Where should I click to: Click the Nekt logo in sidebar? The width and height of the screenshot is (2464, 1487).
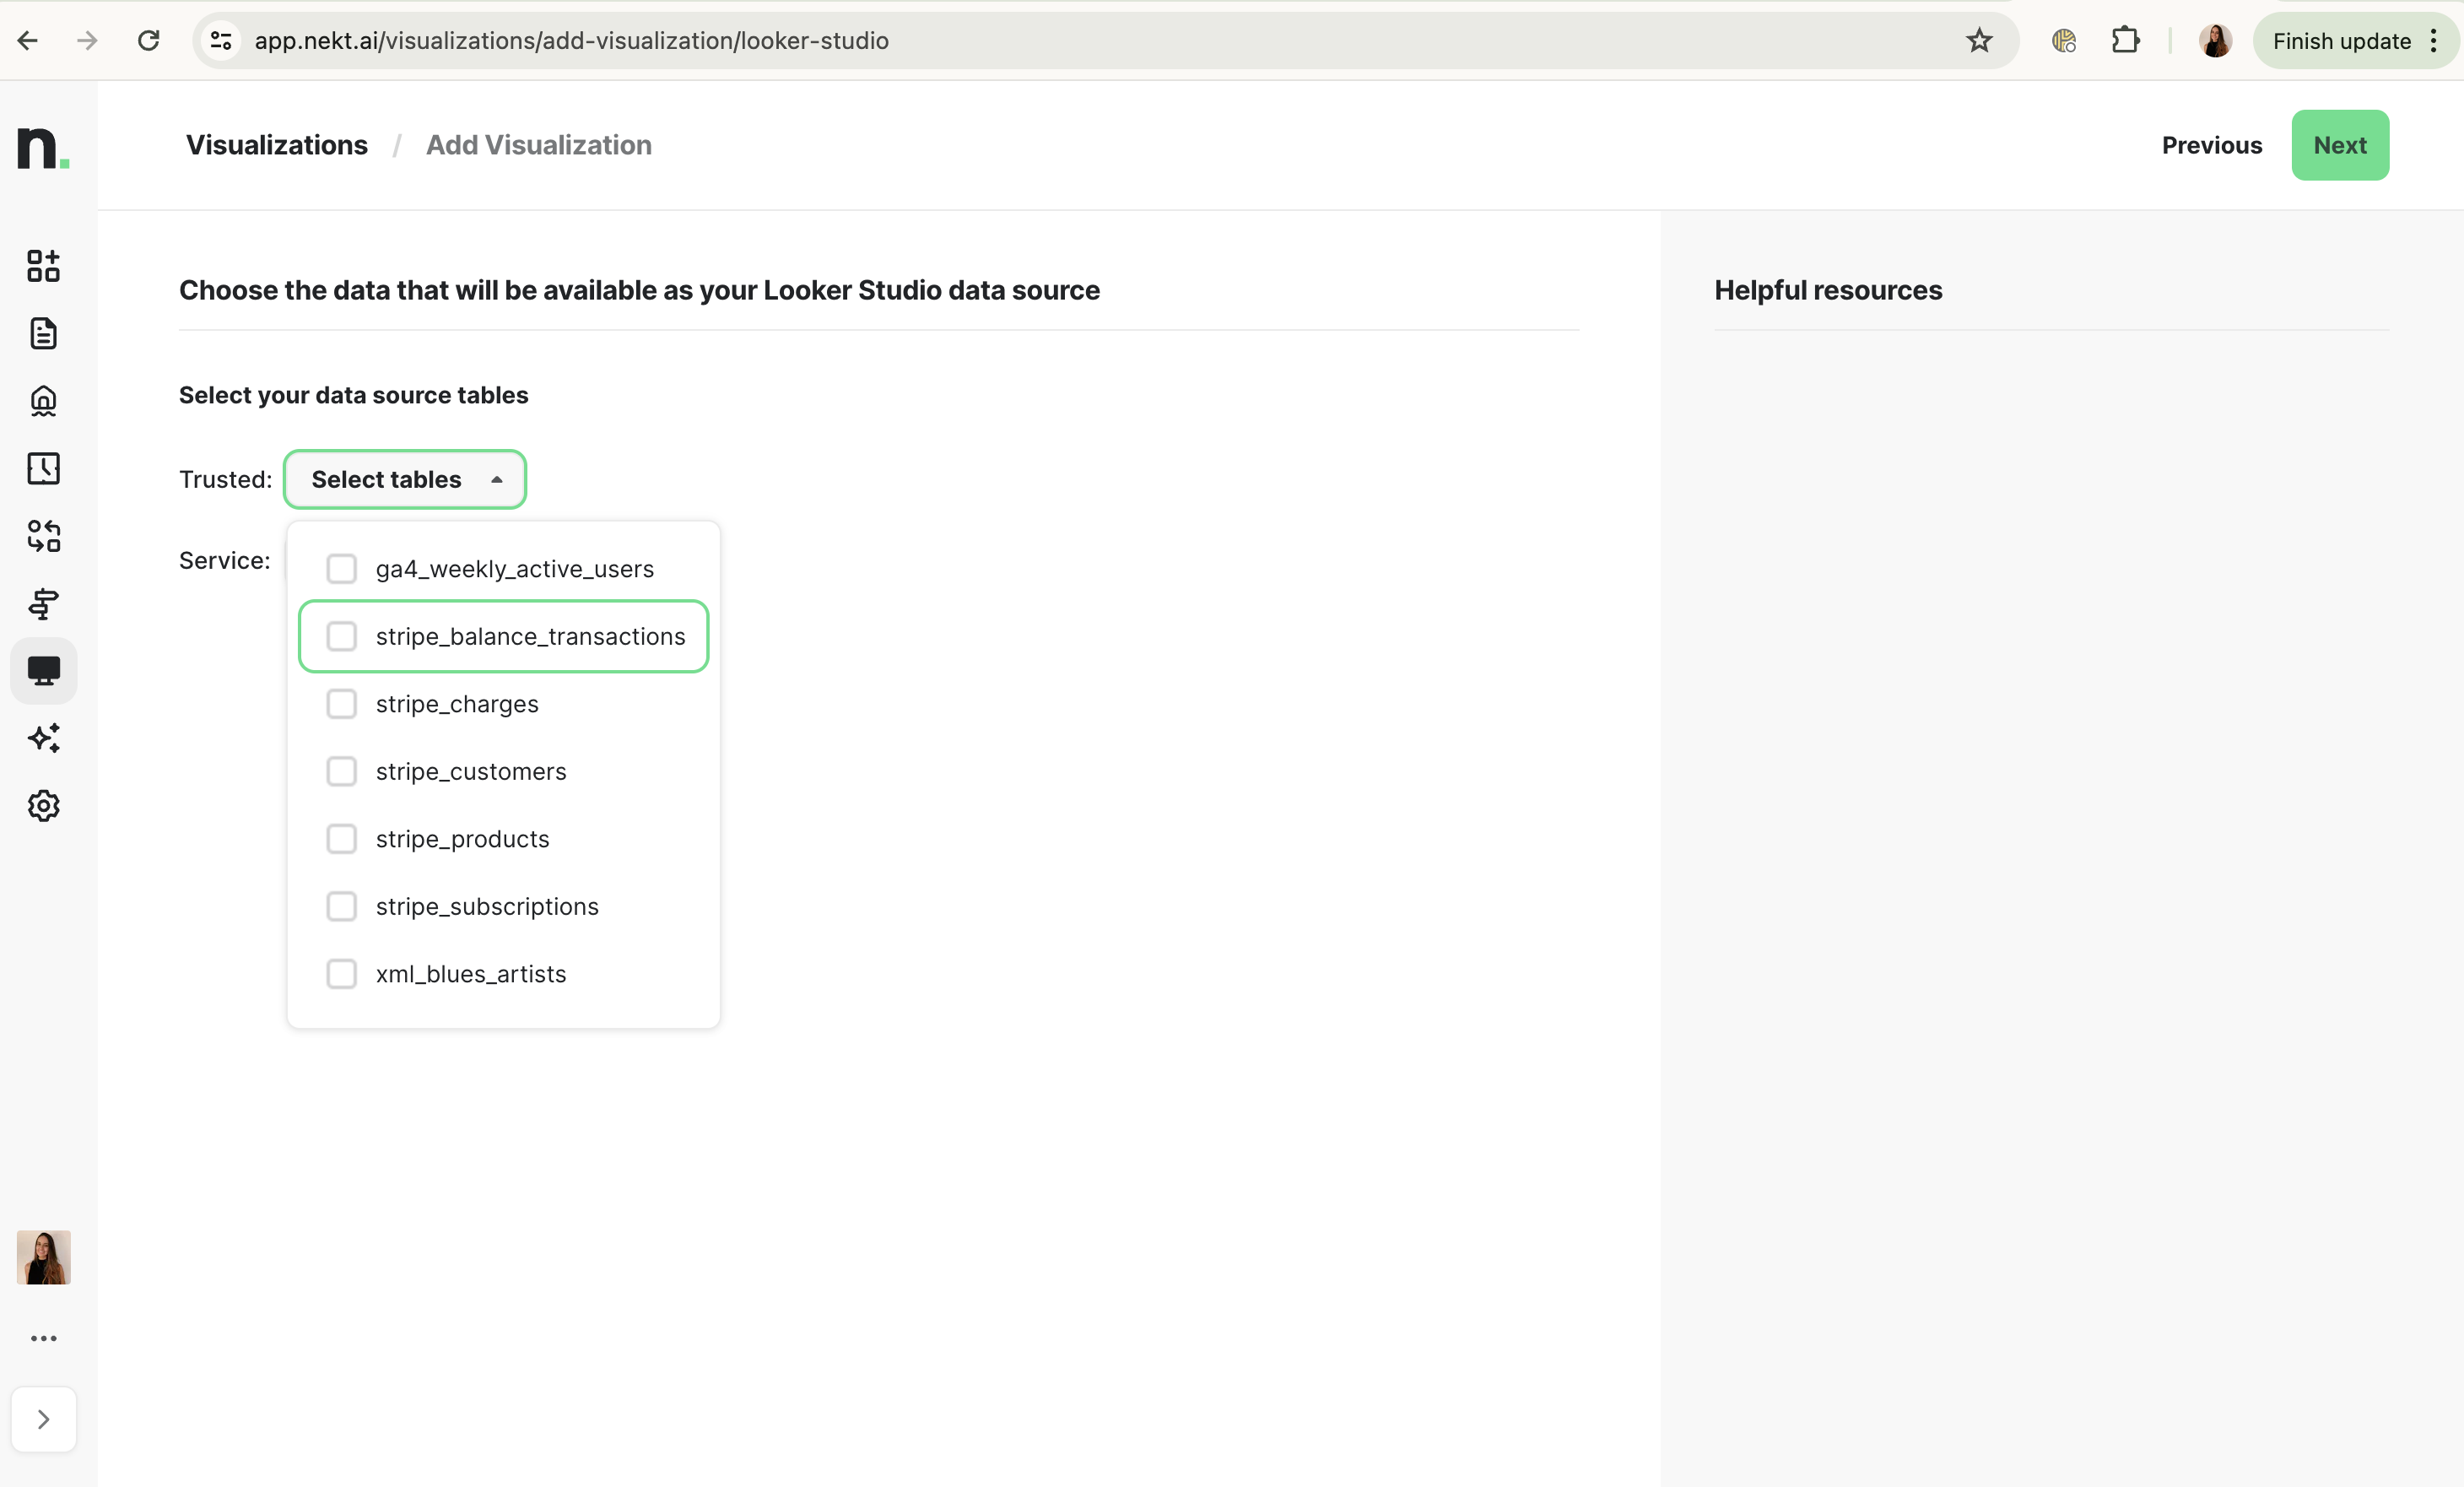click(43, 148)
